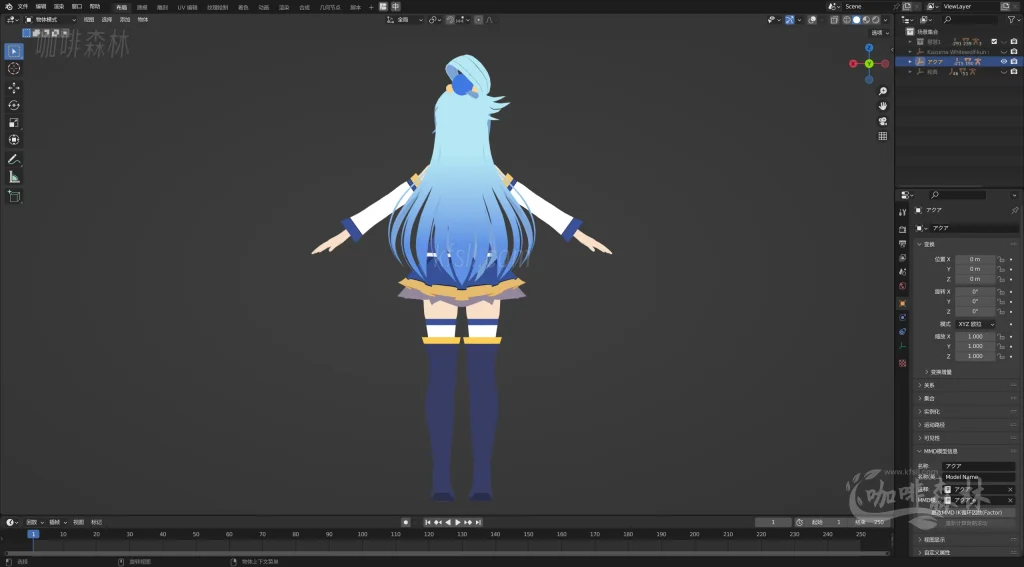Open viewport shading options dropdown arrow
Image resolution: width=1024 pixels, height=567 pixels.
pyautogui.click(x=886, y=20)
